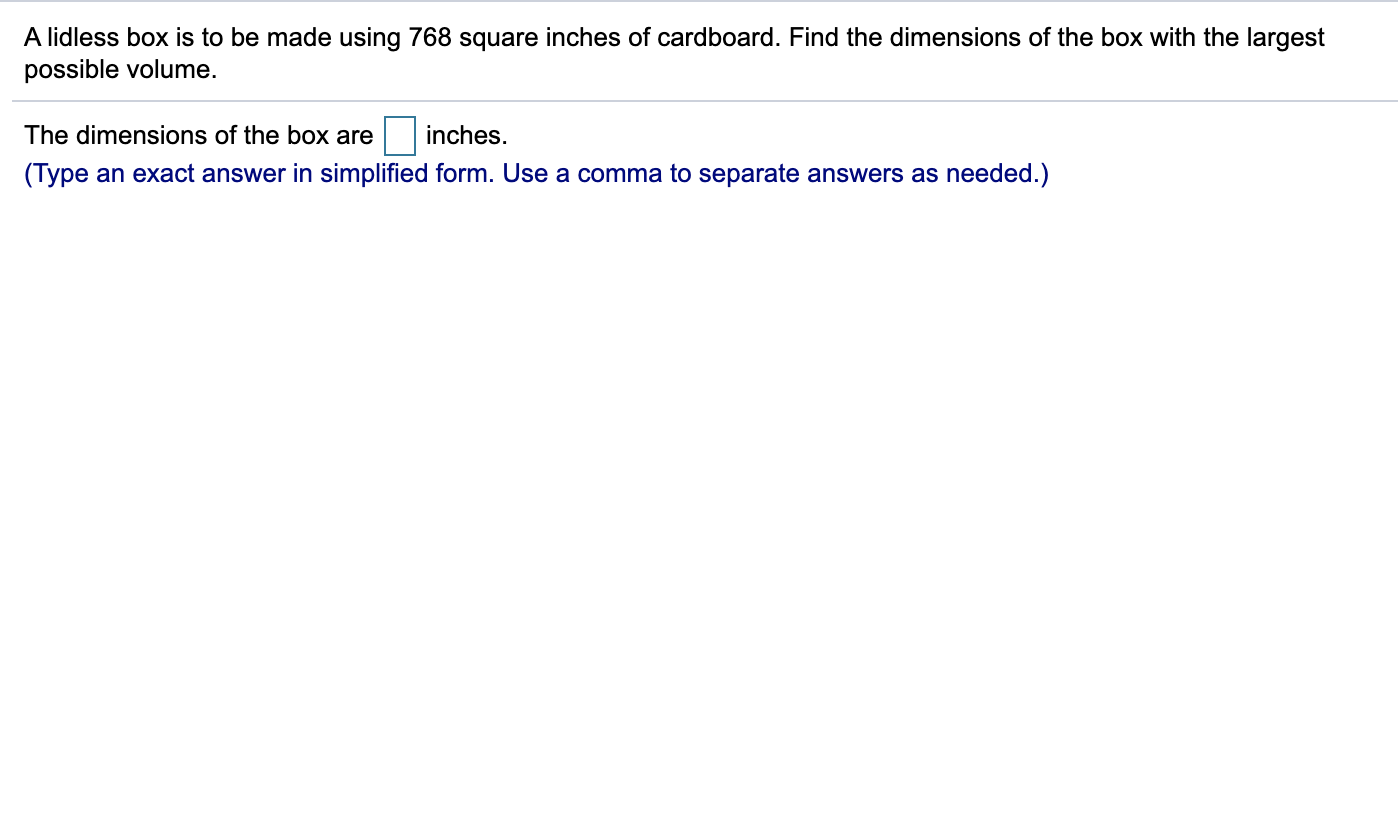Screen dimensions: 1398x834
Task: Click the word 'inches' after the answer box
Action: tap(464, 135)
